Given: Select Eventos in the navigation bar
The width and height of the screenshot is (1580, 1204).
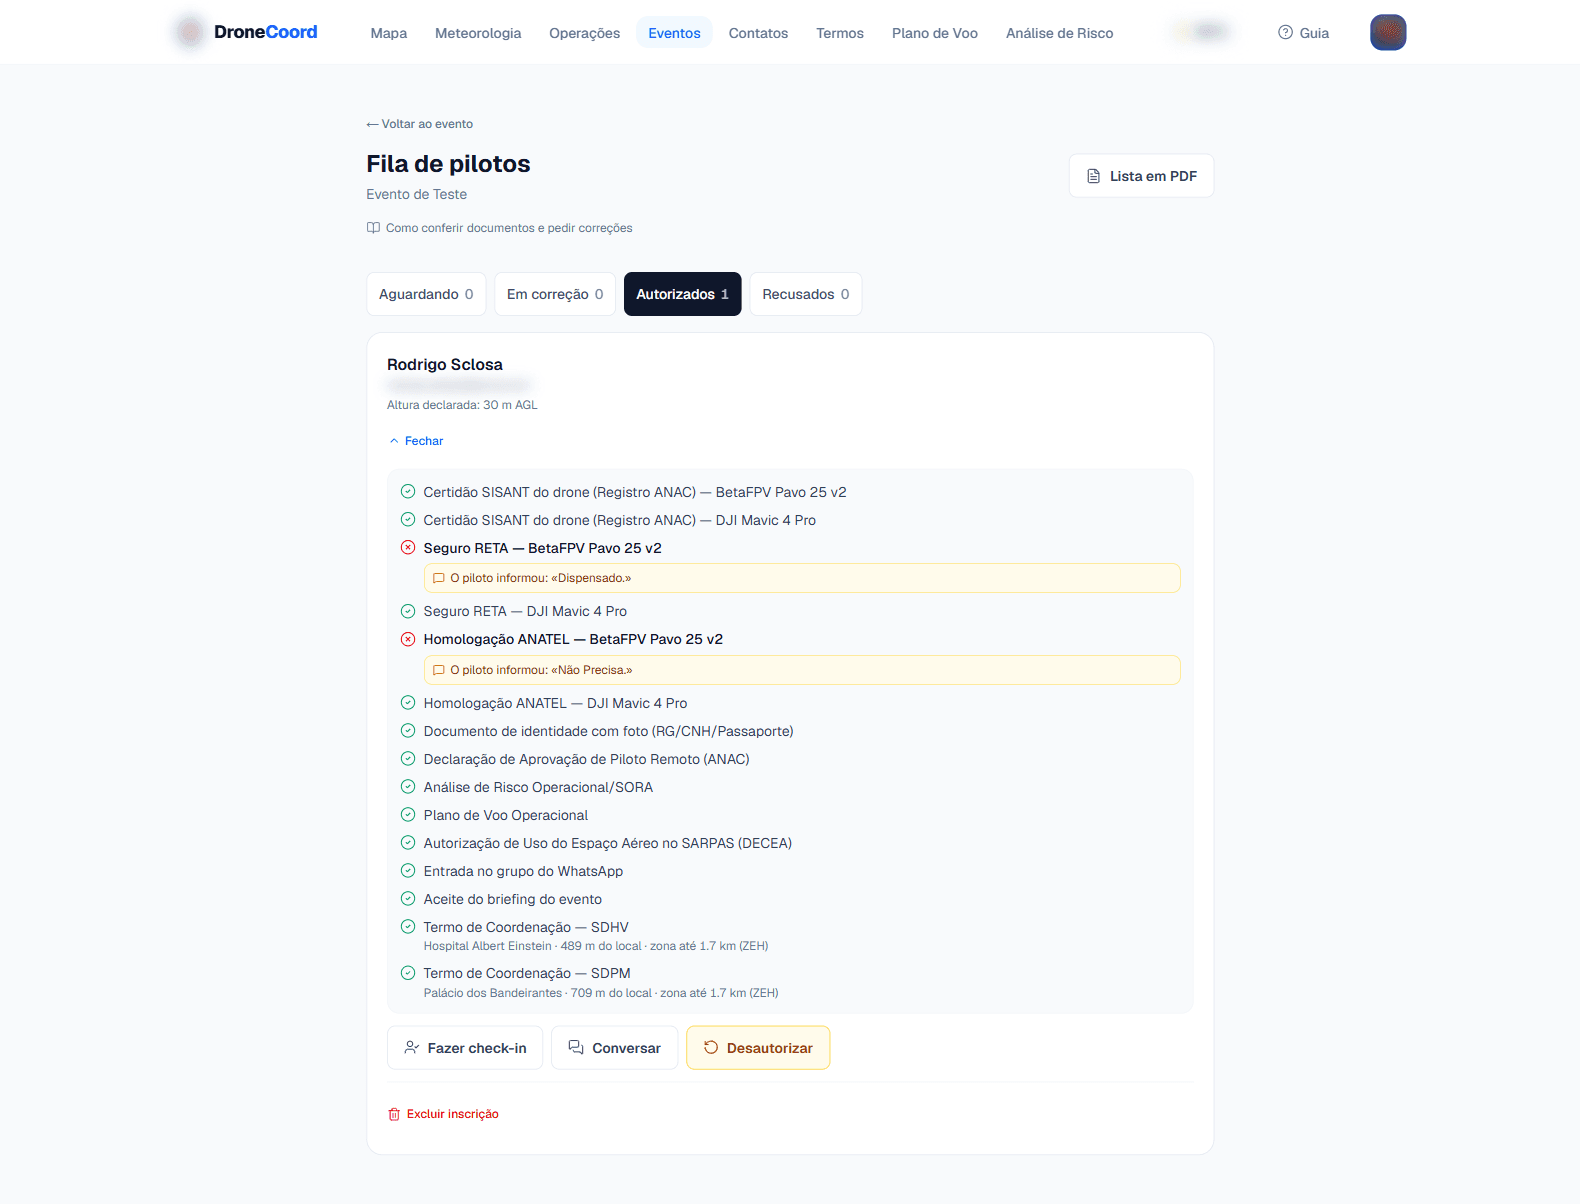Looking at the screenshot, I should pos(674,33).
